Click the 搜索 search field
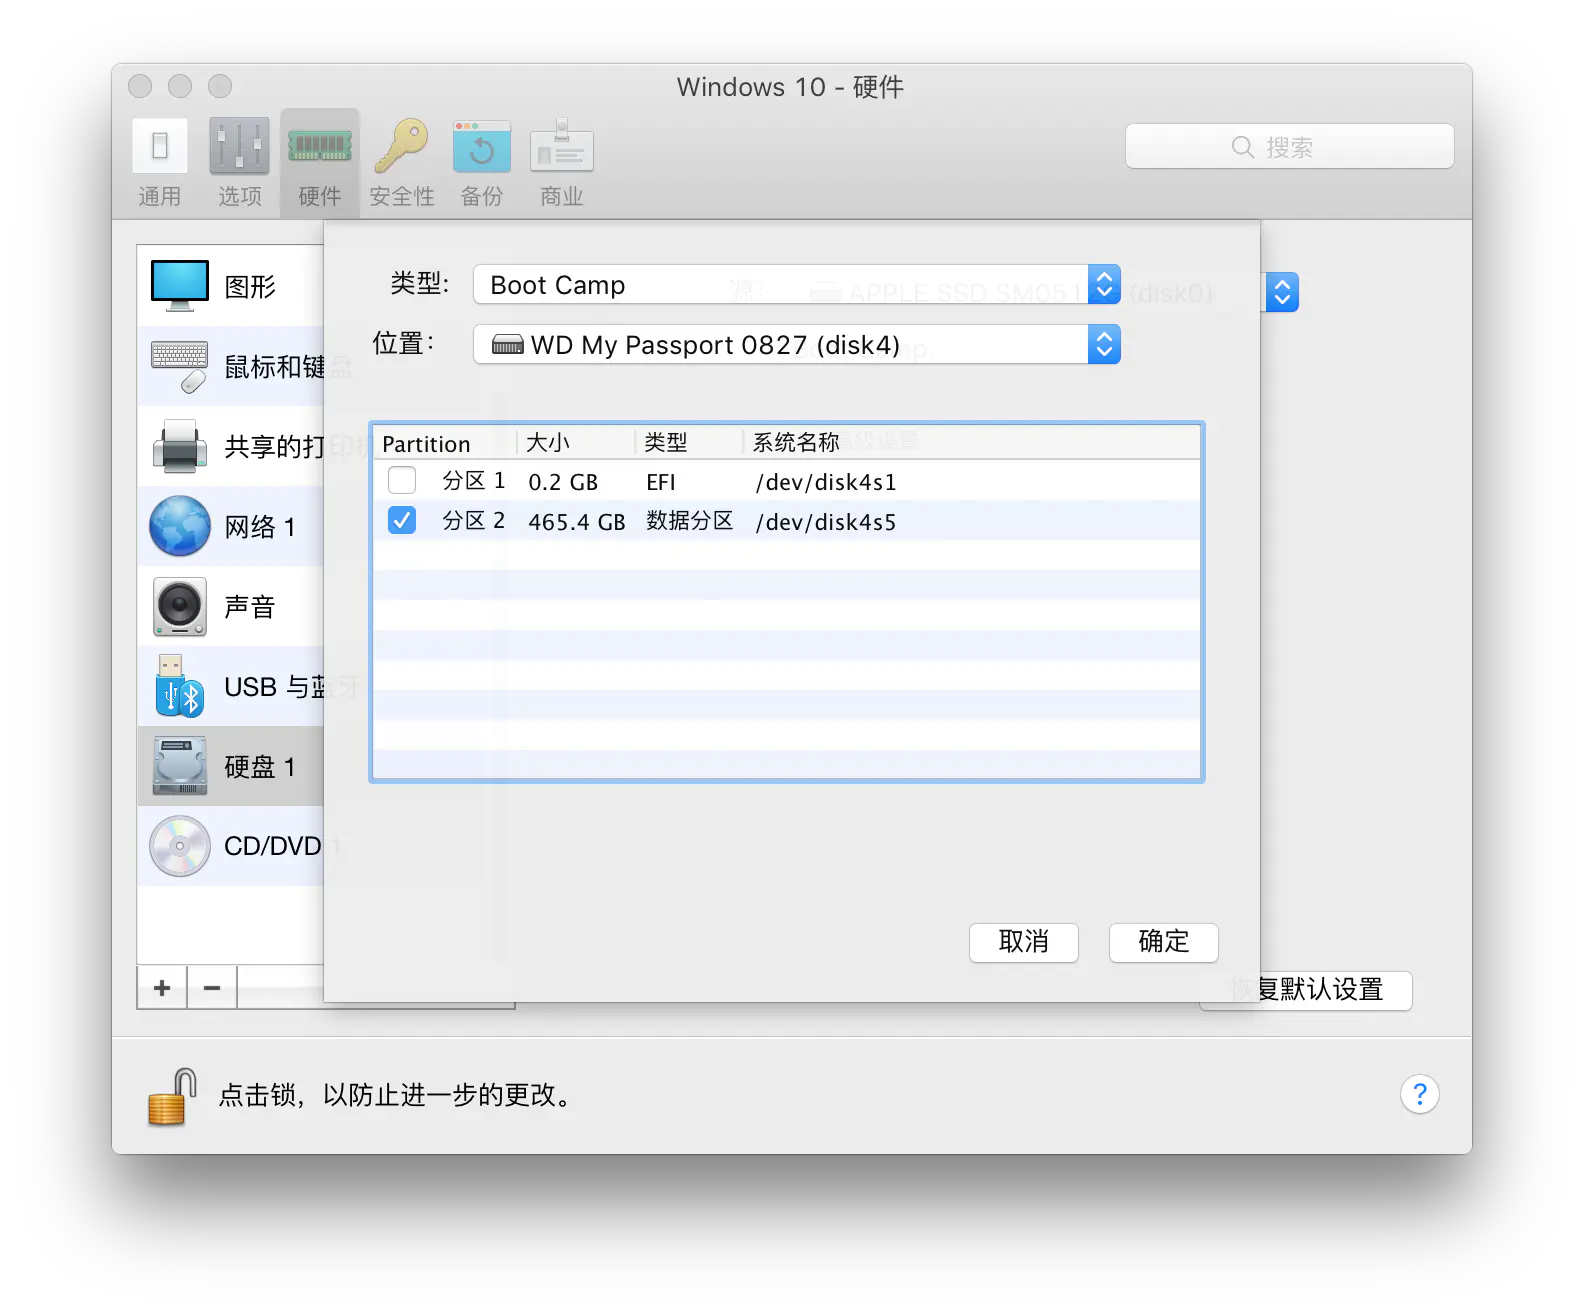 [x=1290, y=147]
